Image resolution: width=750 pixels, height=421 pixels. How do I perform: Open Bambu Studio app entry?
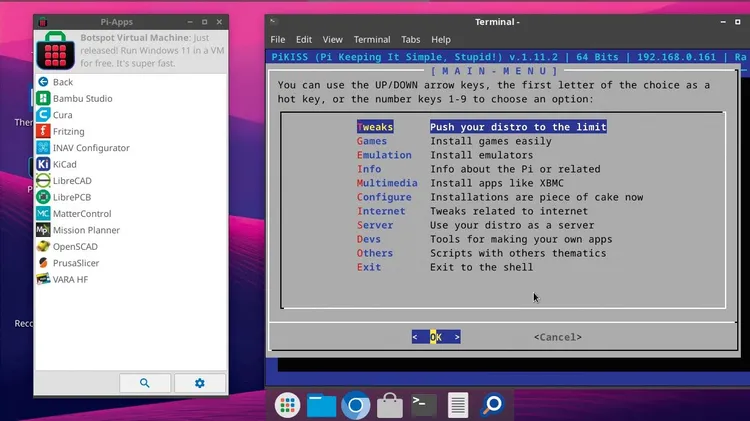(x=82, y=98)
